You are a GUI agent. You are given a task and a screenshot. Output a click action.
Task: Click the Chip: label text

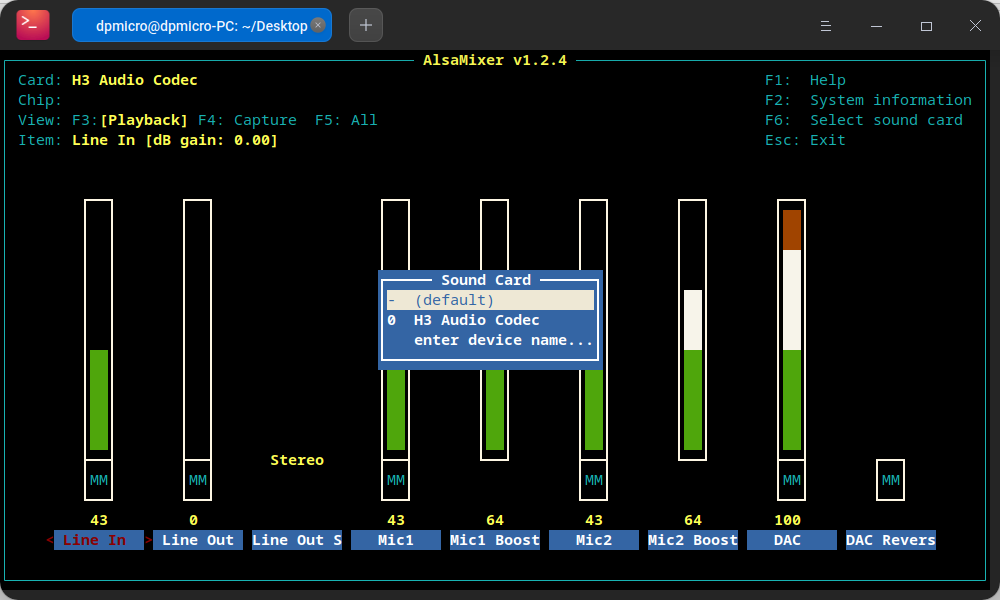[x=40, y=100]
